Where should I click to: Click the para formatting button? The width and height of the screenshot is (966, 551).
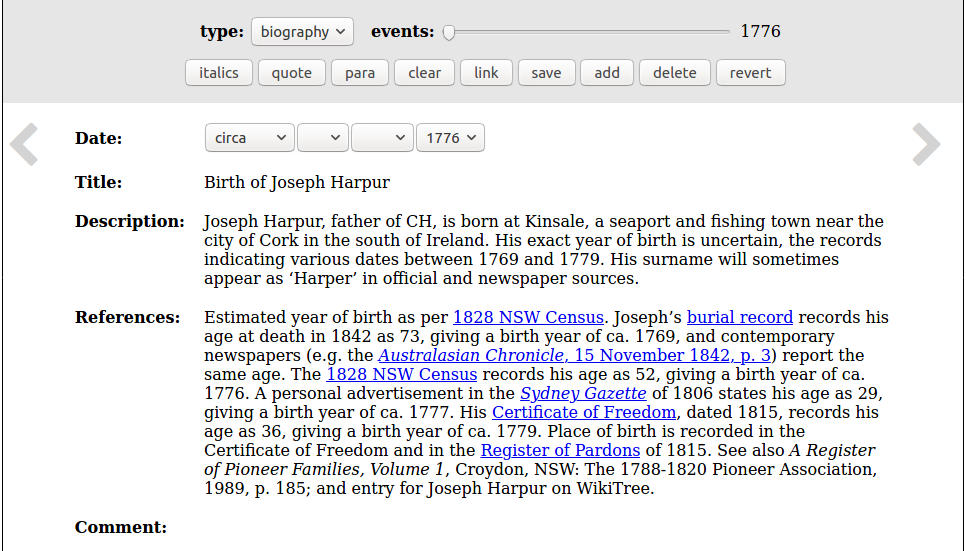(360, 73)
